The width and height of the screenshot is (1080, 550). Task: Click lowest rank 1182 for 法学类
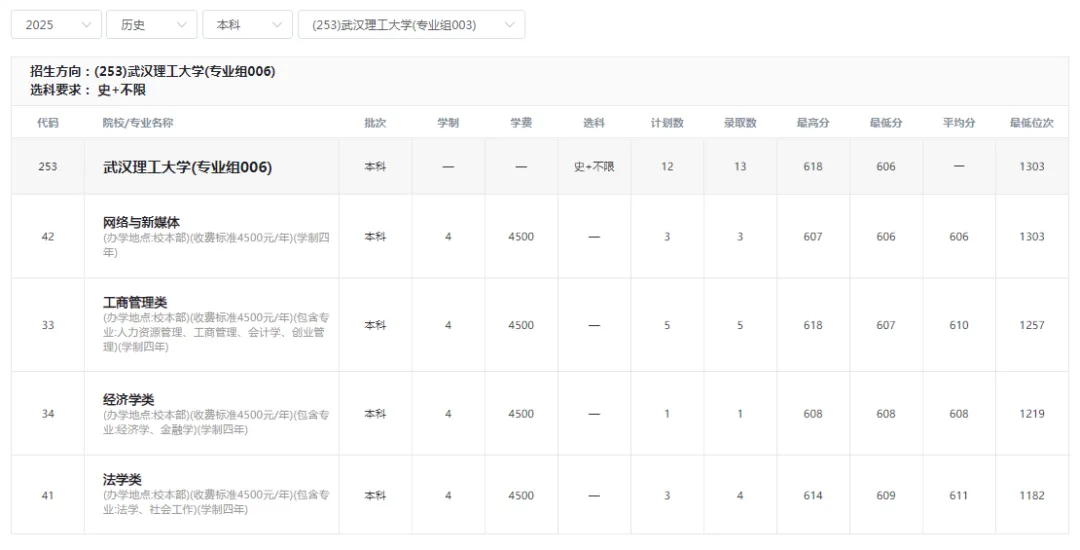tap(1032, 495)
